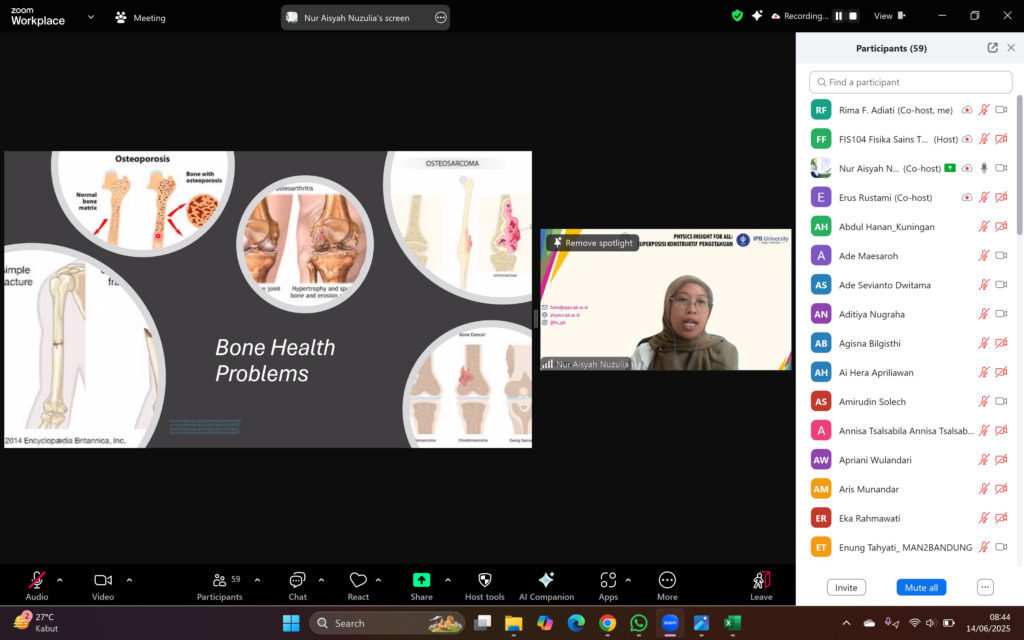Screen dimensions: 1024x640
Task: Expand the Video options chevron
Action: coord(129,580)
